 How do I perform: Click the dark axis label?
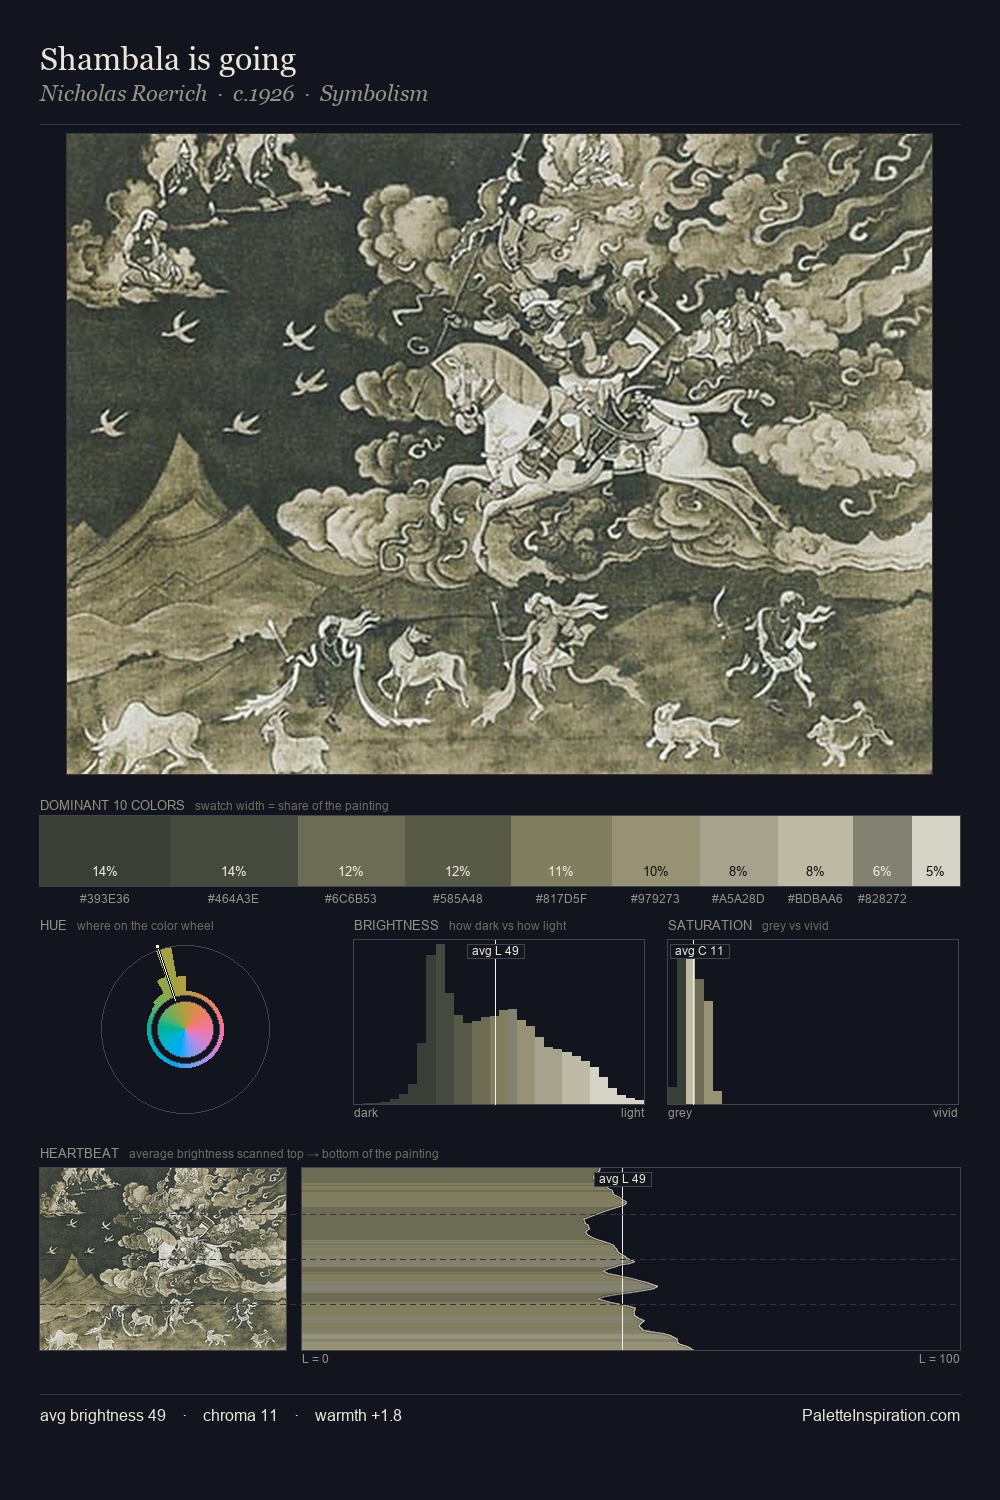(x=366, y=1113)
